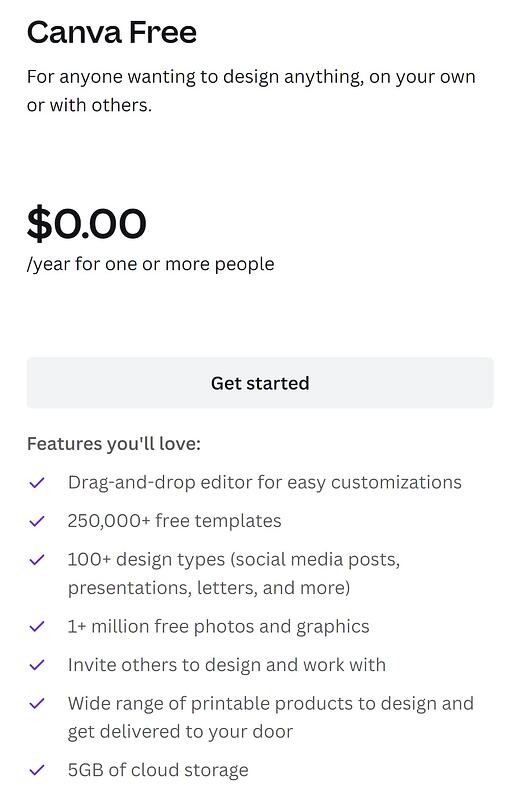Click the Get started button
Screen dimensions: 523x800
pos(260,383)
